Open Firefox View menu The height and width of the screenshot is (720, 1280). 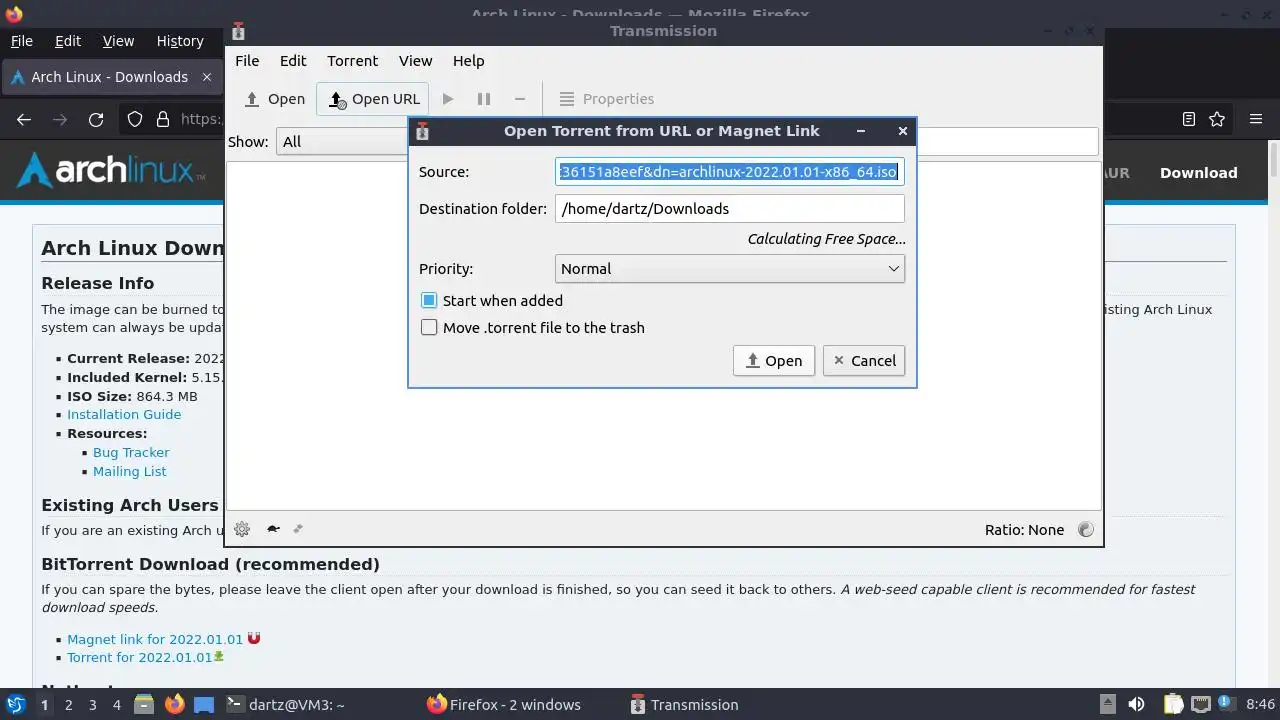118,41
